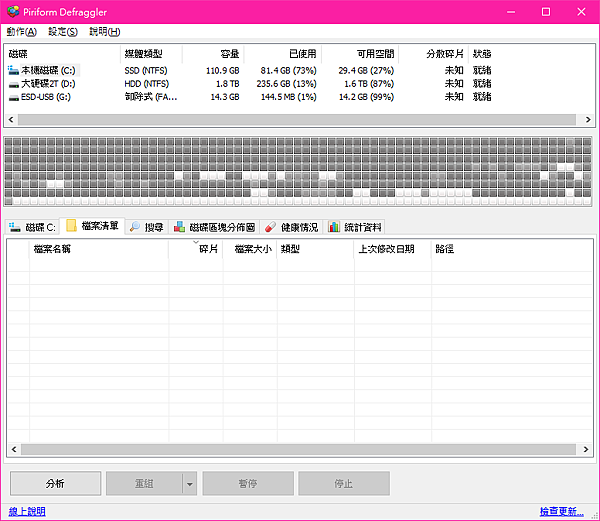The width and height of the screenshot is (600, 521).
Task: Click the pill icon of 健康情況 tab
Action: 271,227
